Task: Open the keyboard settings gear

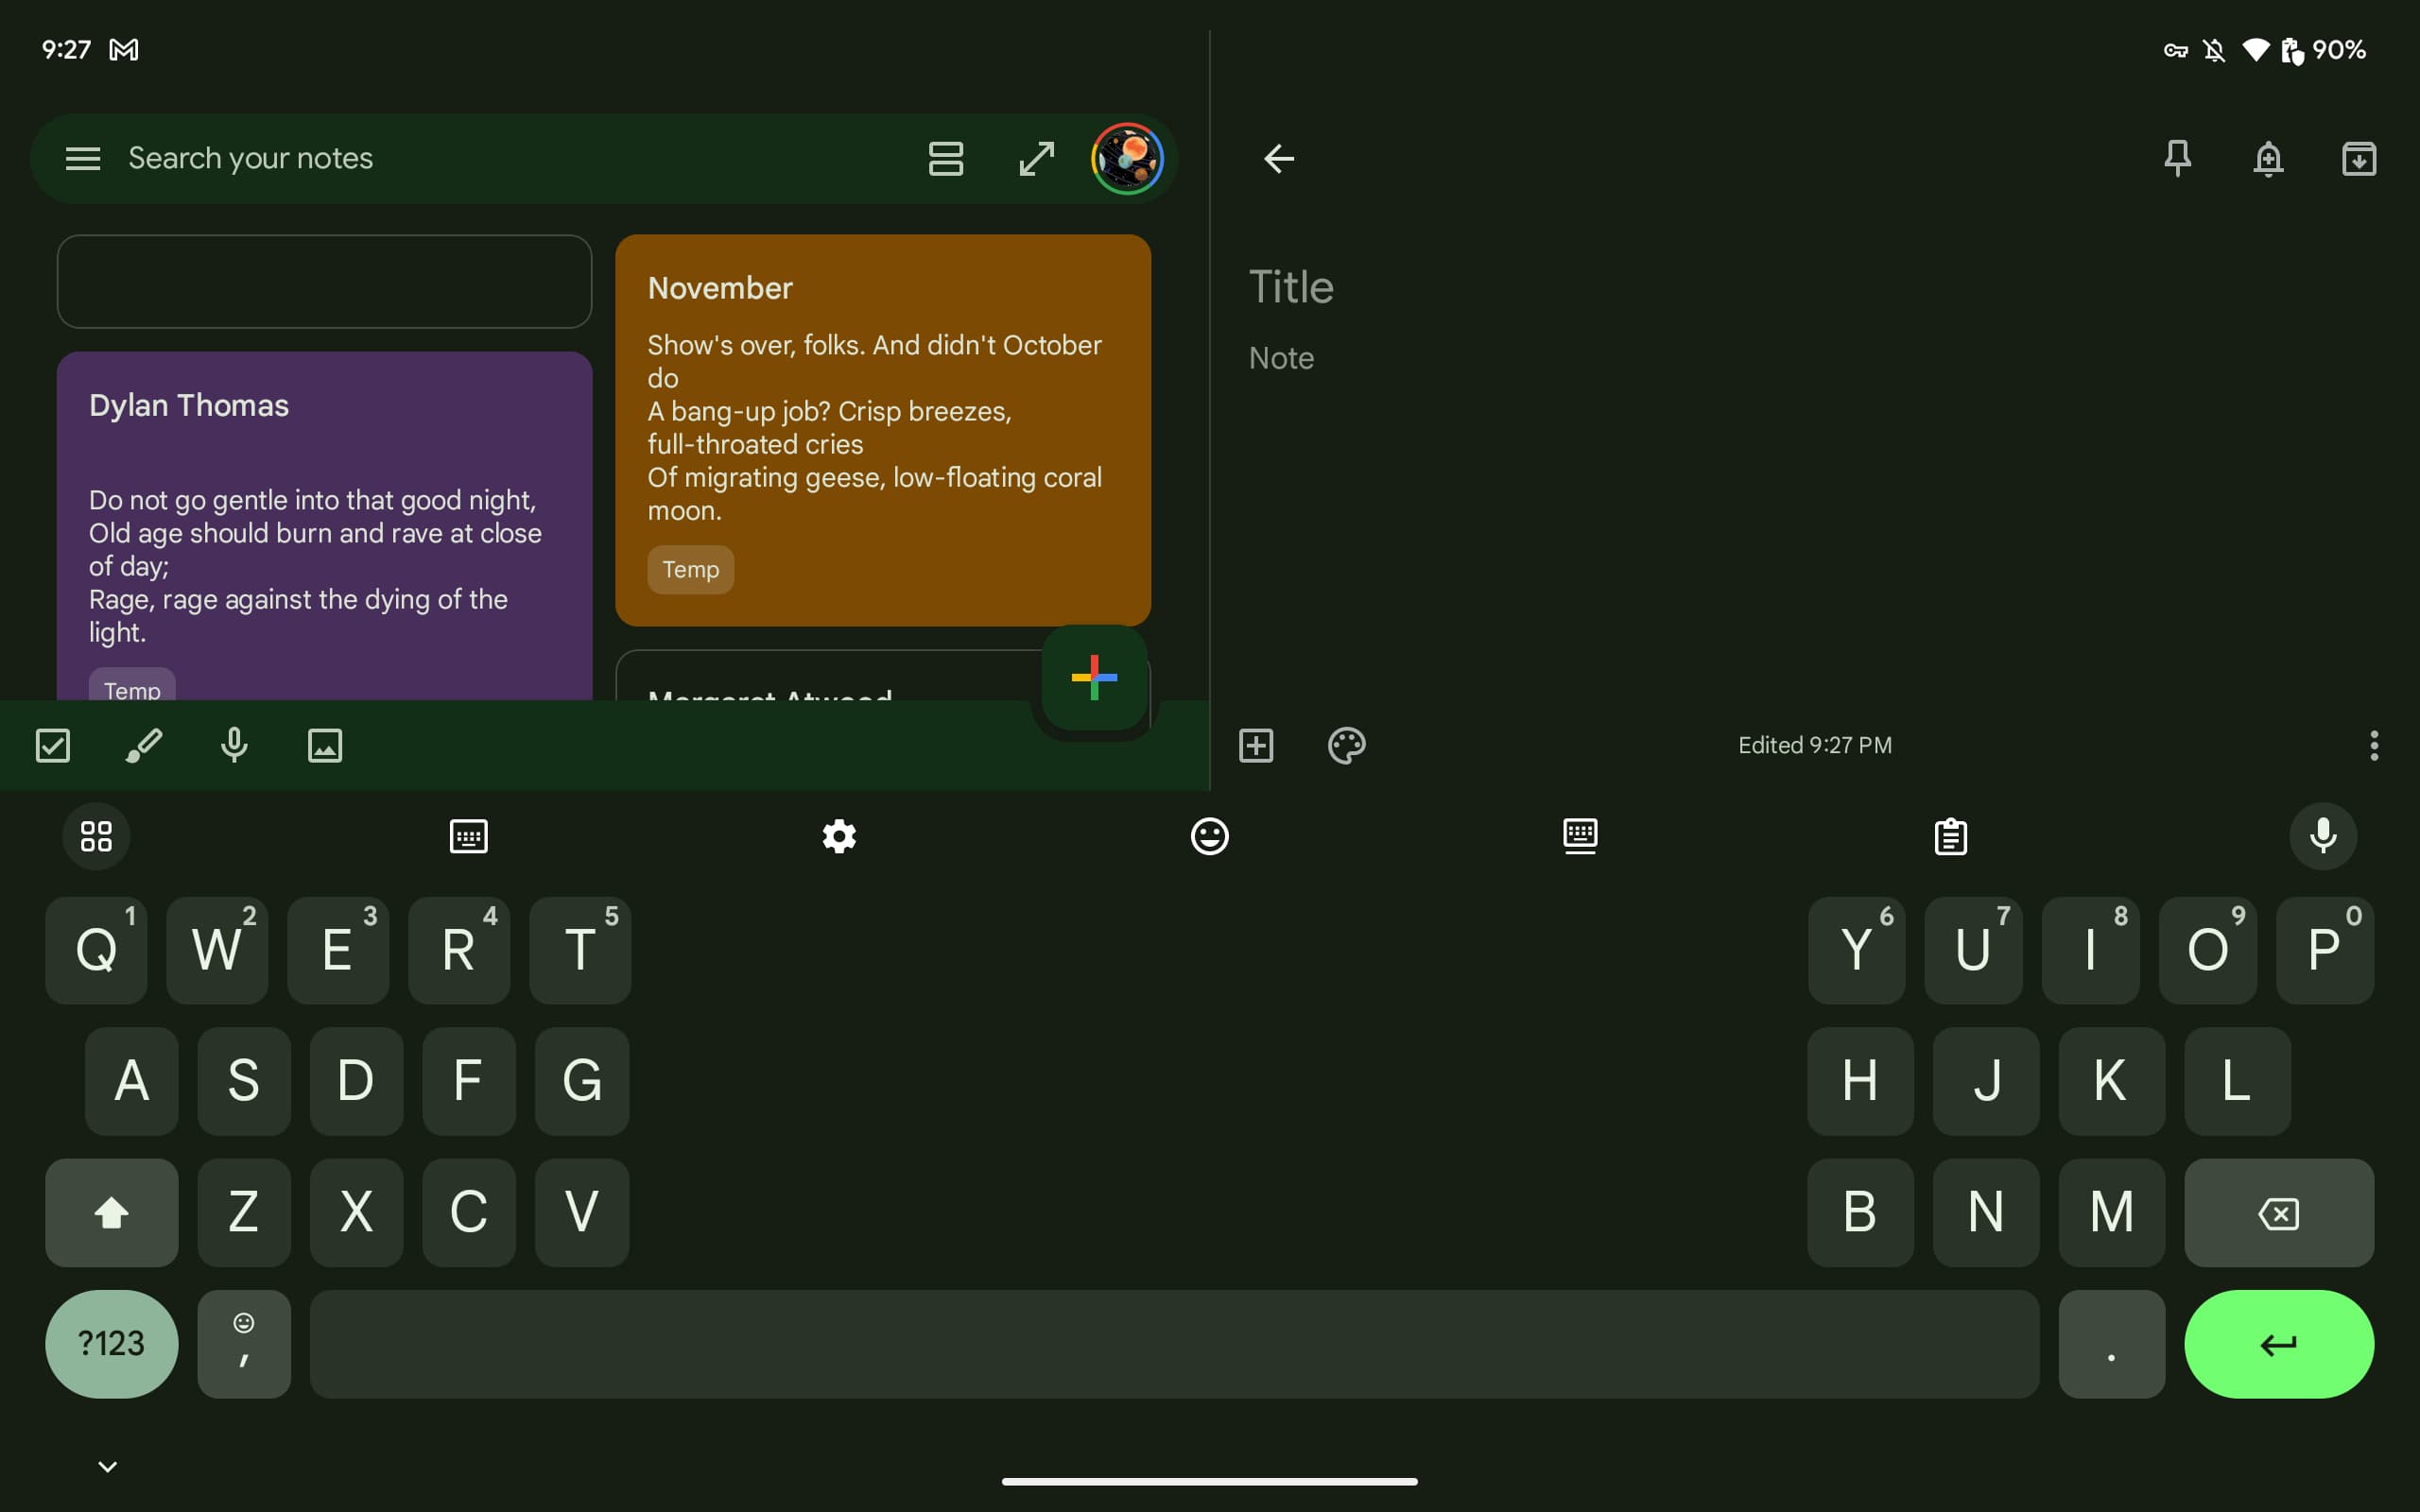Action: click(839, 836)
